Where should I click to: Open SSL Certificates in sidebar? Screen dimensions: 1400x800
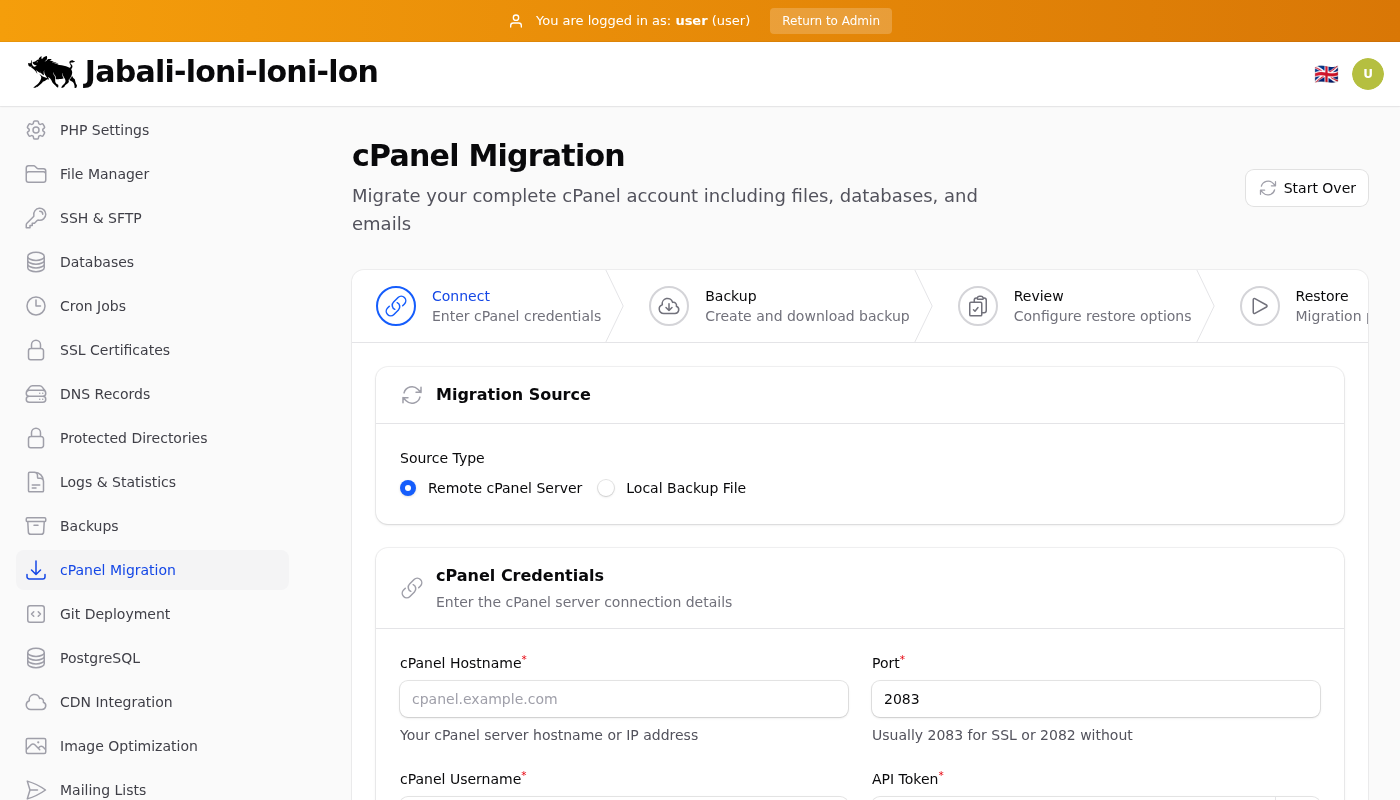click(x=114, y=350)
